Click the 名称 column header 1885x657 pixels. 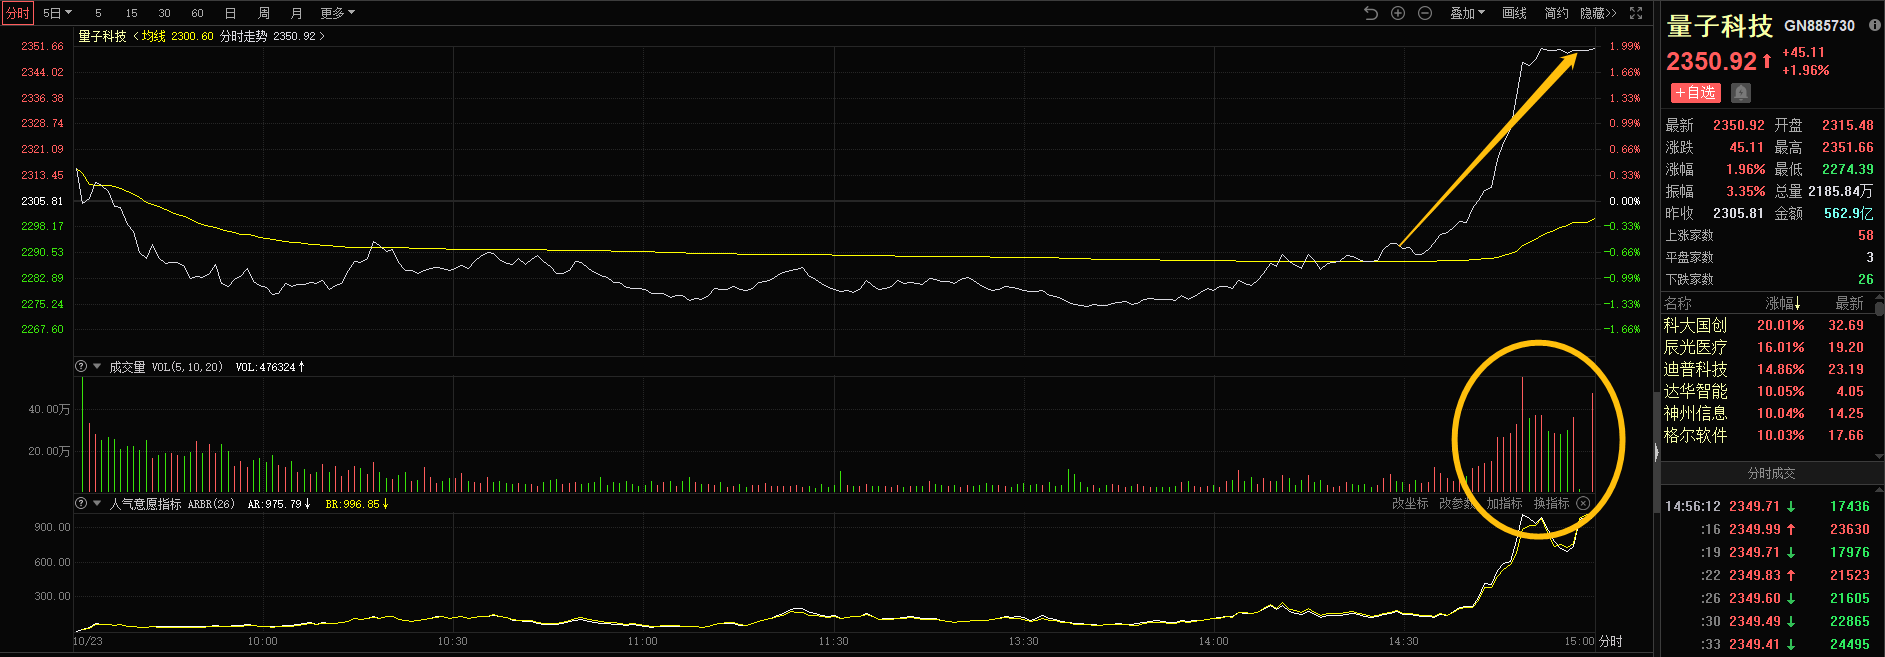click(1678, 303)
